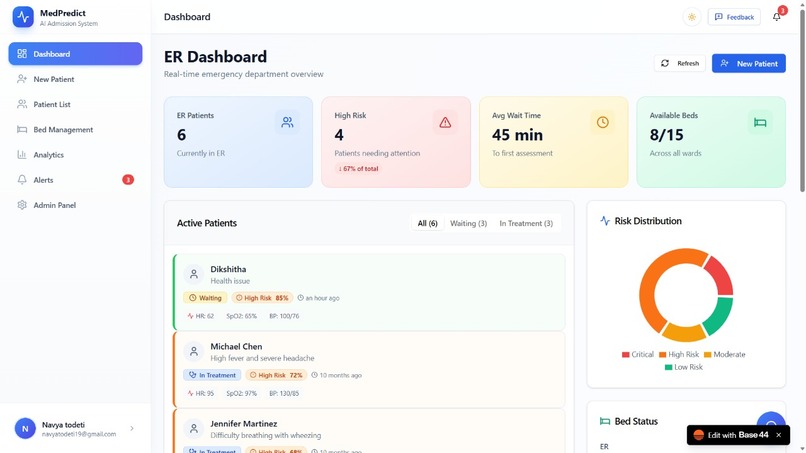The image size is (806, 453).
Task: Click Michael Chen's High Risk 72% badge
Action: point(276,375)
